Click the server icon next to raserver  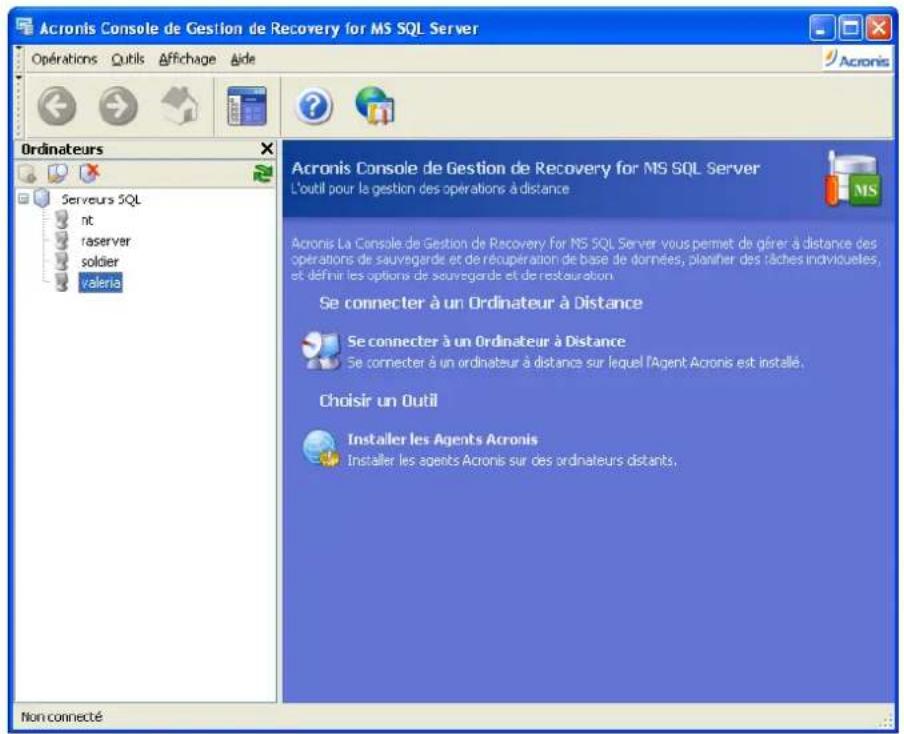pos(61,240)
